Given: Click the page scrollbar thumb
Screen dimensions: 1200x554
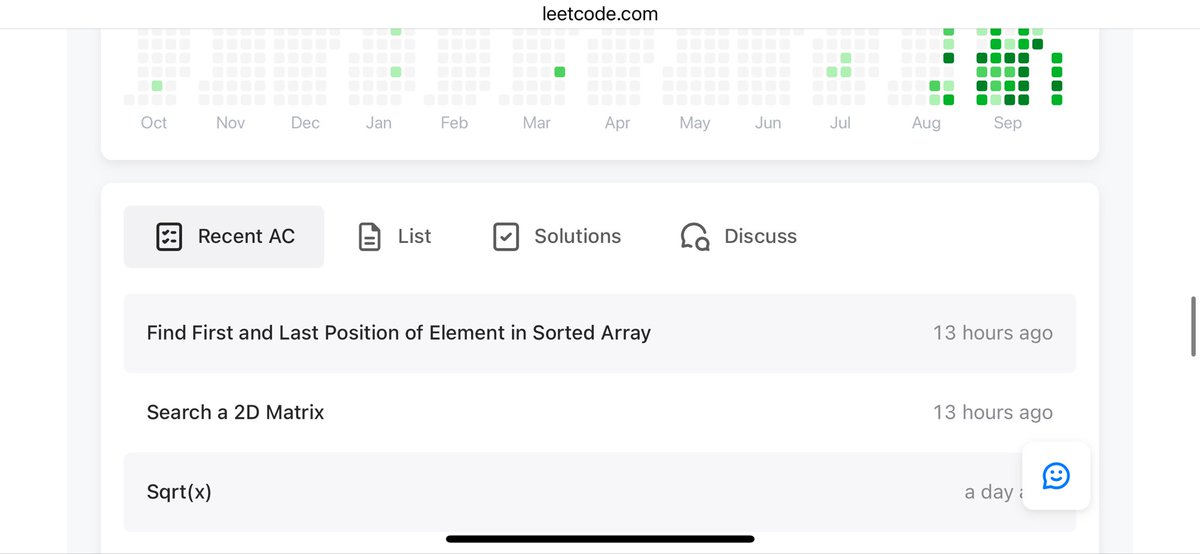Looking at the screenshot, I should tap(1193, 326).
